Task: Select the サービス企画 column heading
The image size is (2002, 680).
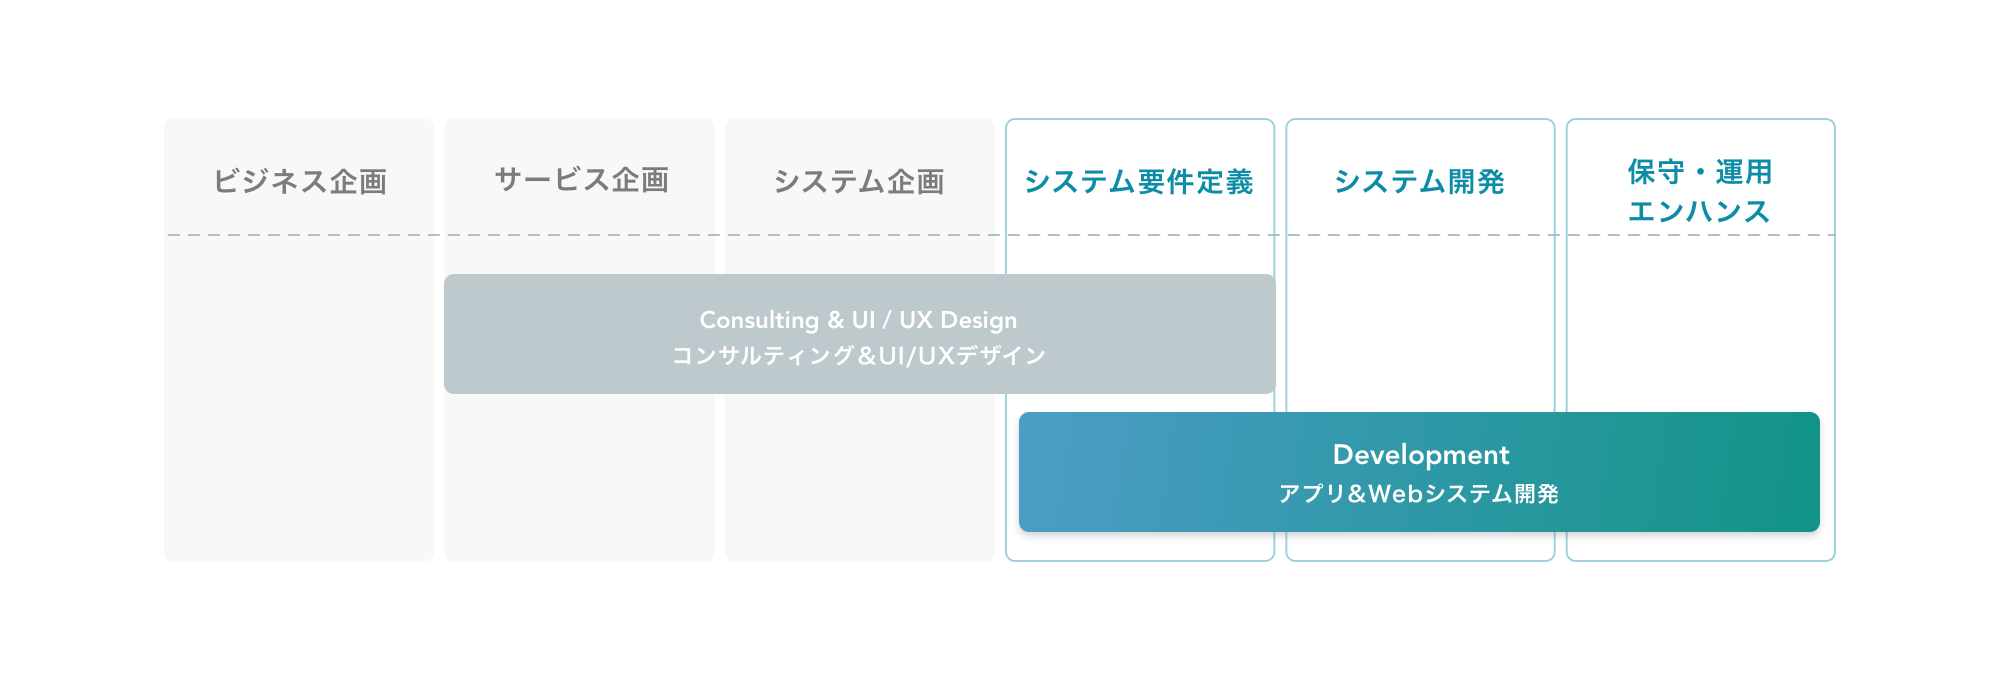Action: tap(581, 180)
